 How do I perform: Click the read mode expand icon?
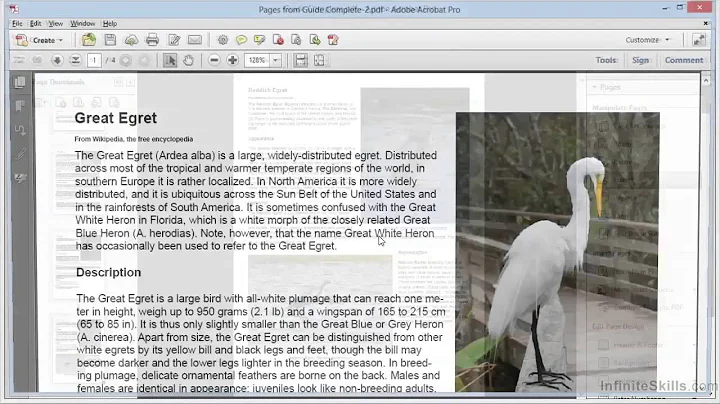[699, 40]
